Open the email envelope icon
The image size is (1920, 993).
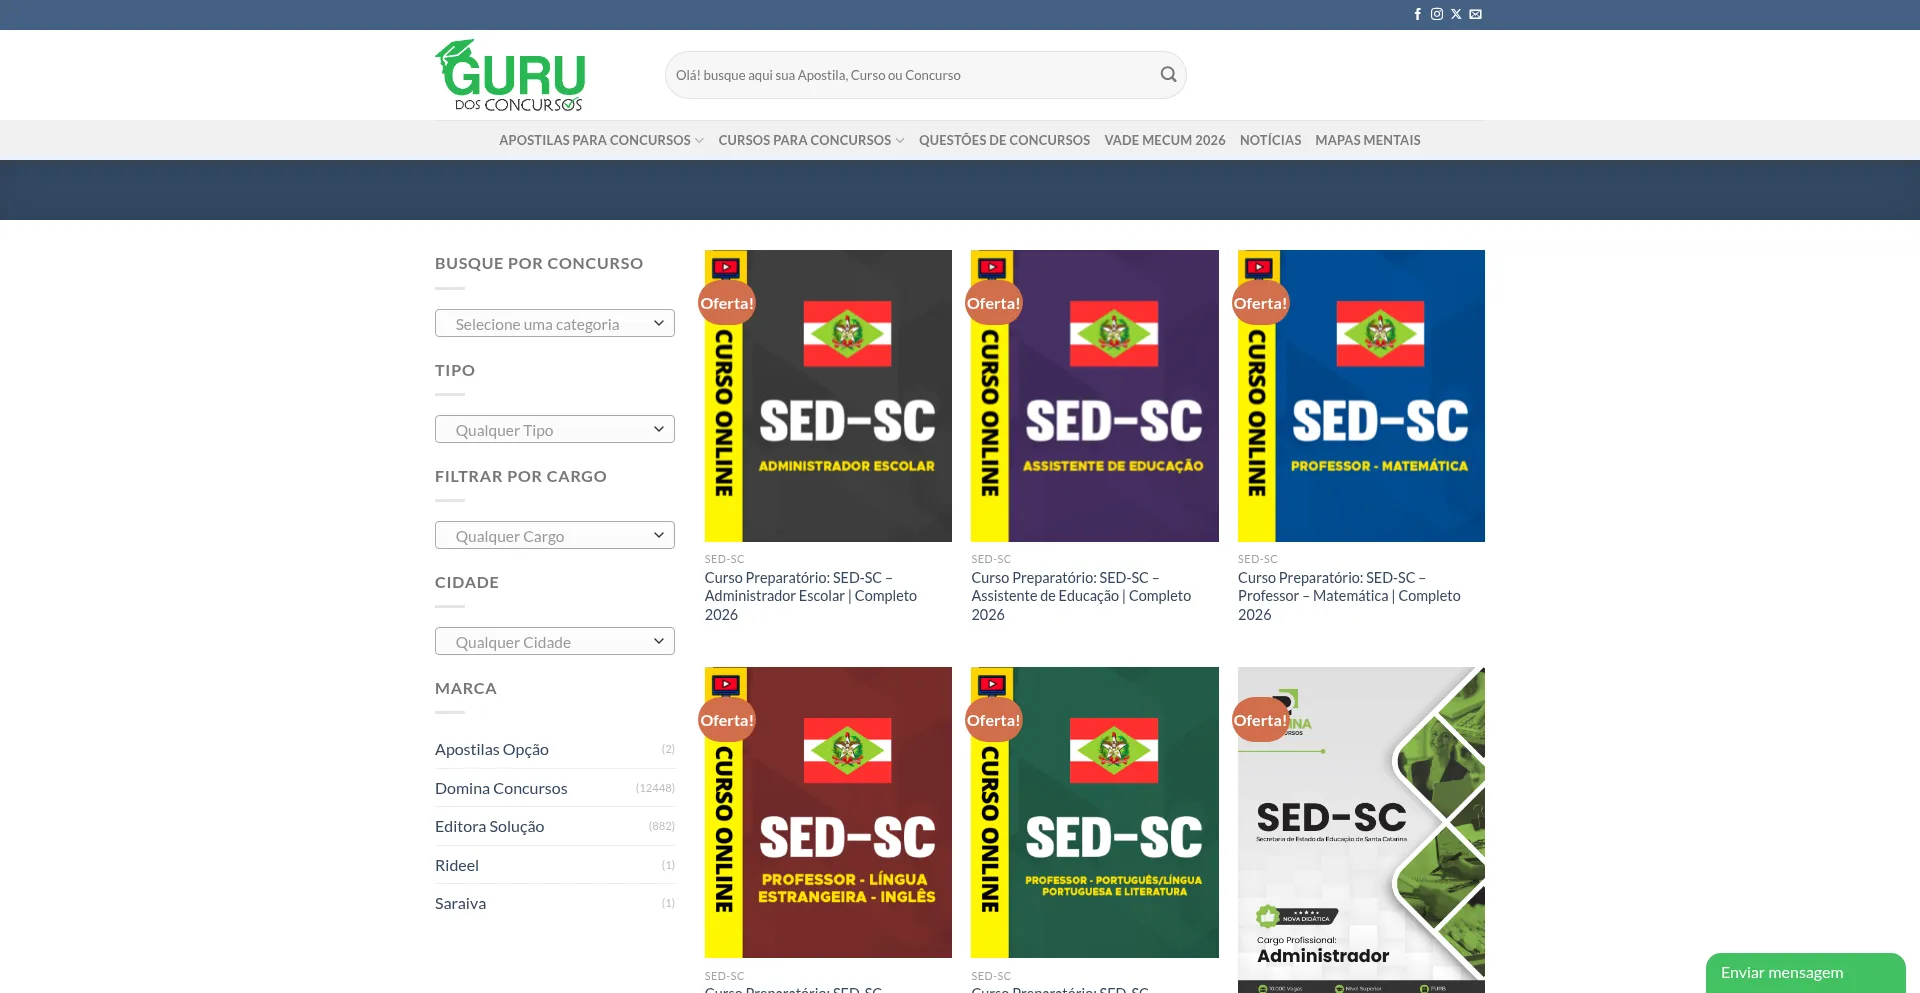tap(1475, 14)
